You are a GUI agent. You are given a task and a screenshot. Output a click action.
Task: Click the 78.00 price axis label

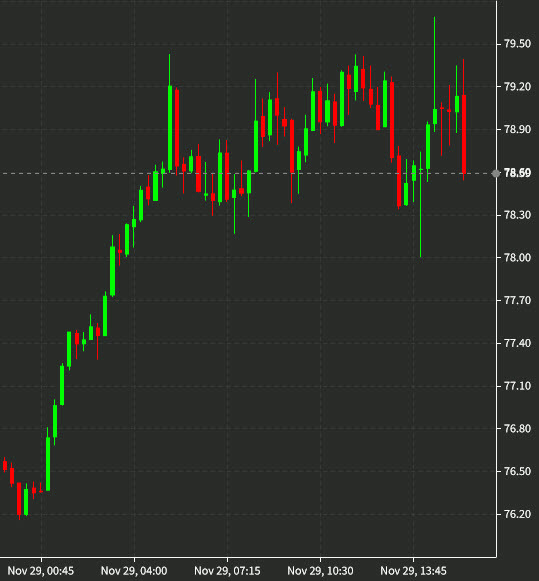518,258
